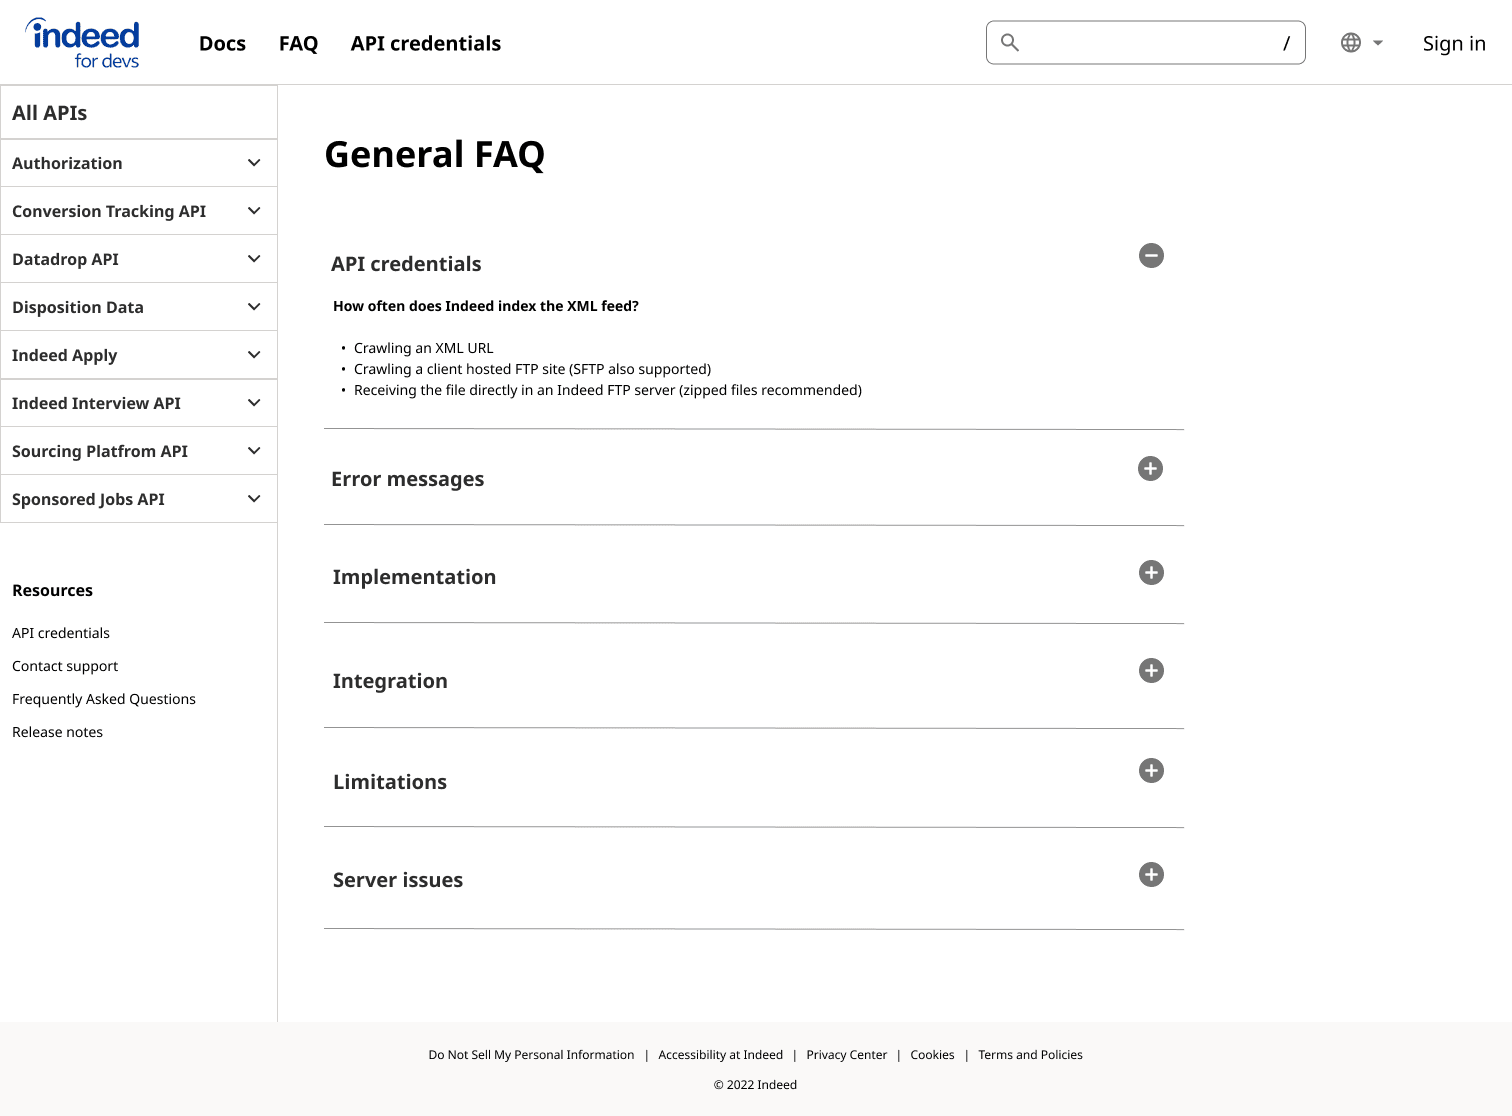Expand Limitations with plus icon
The width and height of the screenshot is (1512, 1116).
tap(1151, 771)
